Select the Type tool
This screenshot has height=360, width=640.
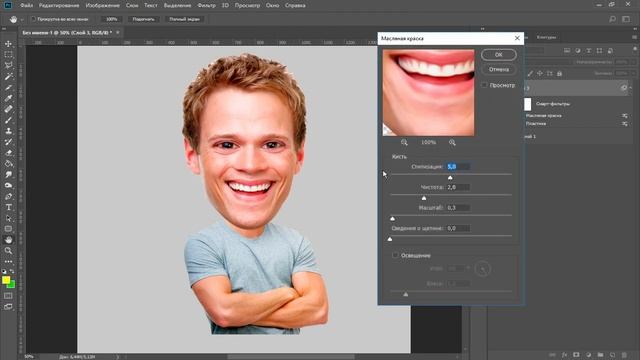coord(8,207)
